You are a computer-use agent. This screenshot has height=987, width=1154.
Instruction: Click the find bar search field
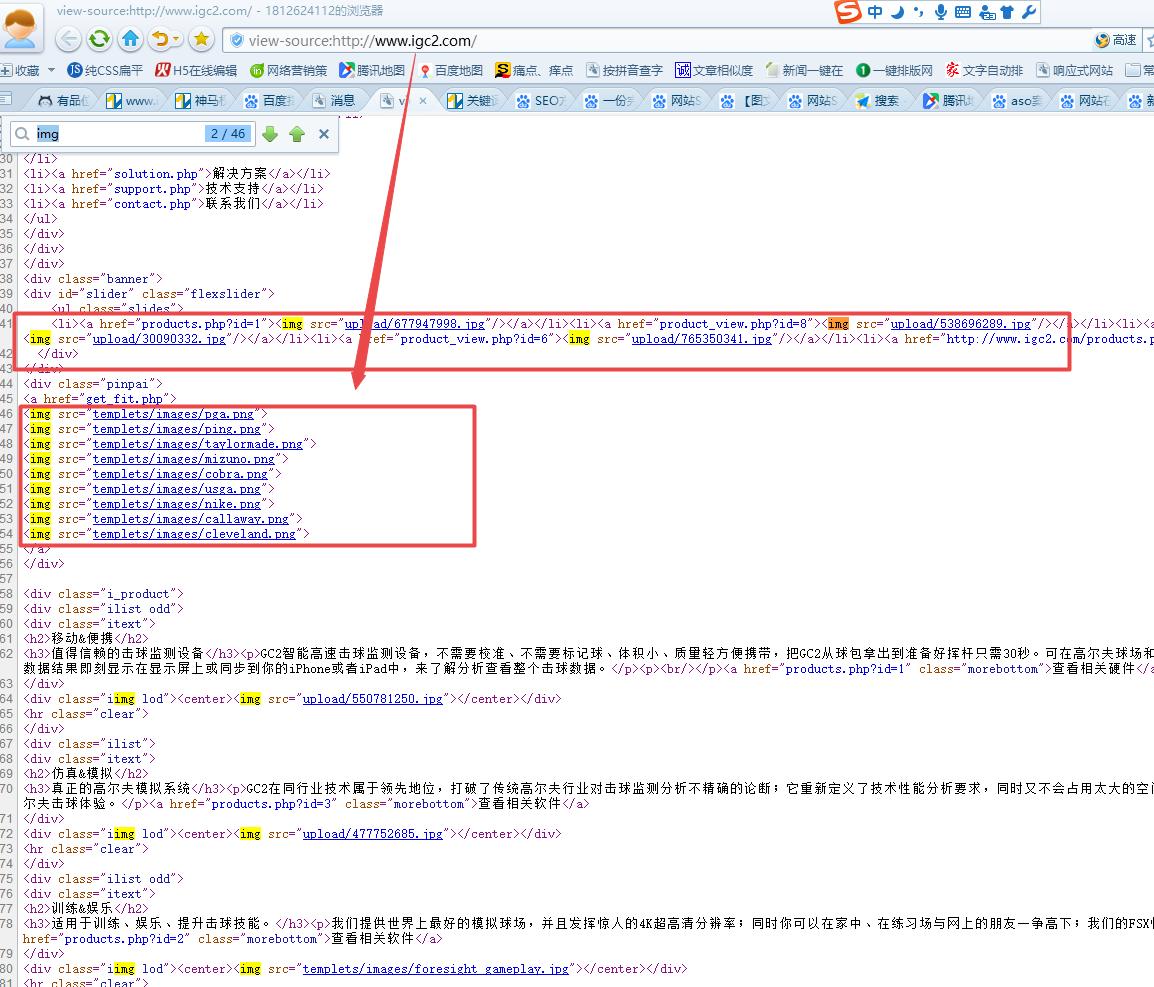point(115,134)
